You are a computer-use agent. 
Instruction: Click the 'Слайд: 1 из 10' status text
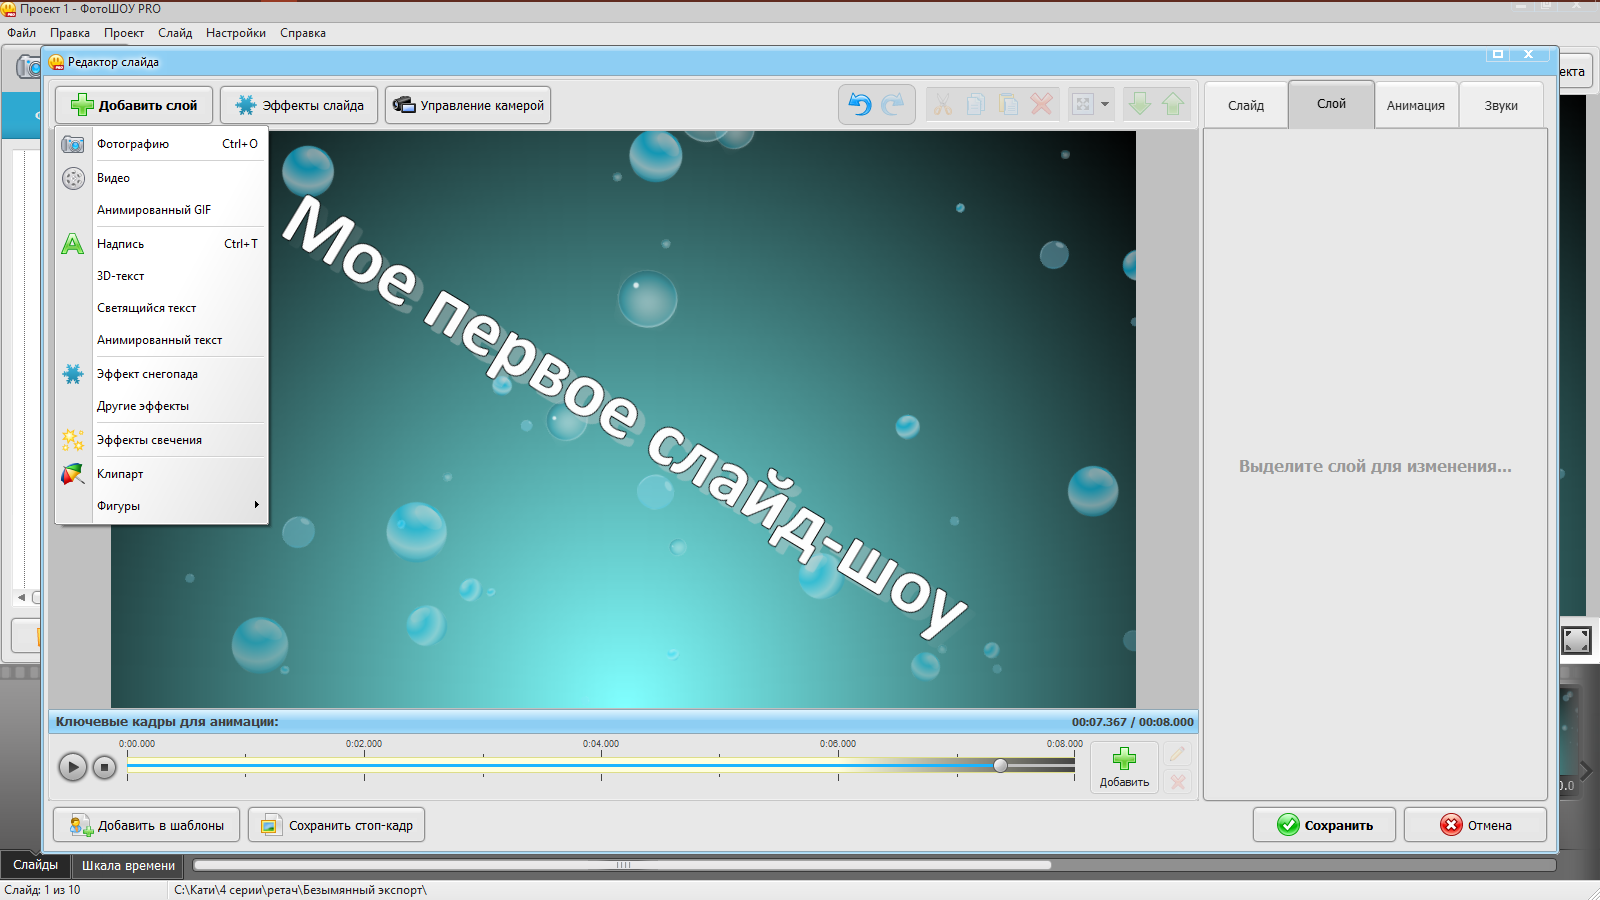[42, 890]
